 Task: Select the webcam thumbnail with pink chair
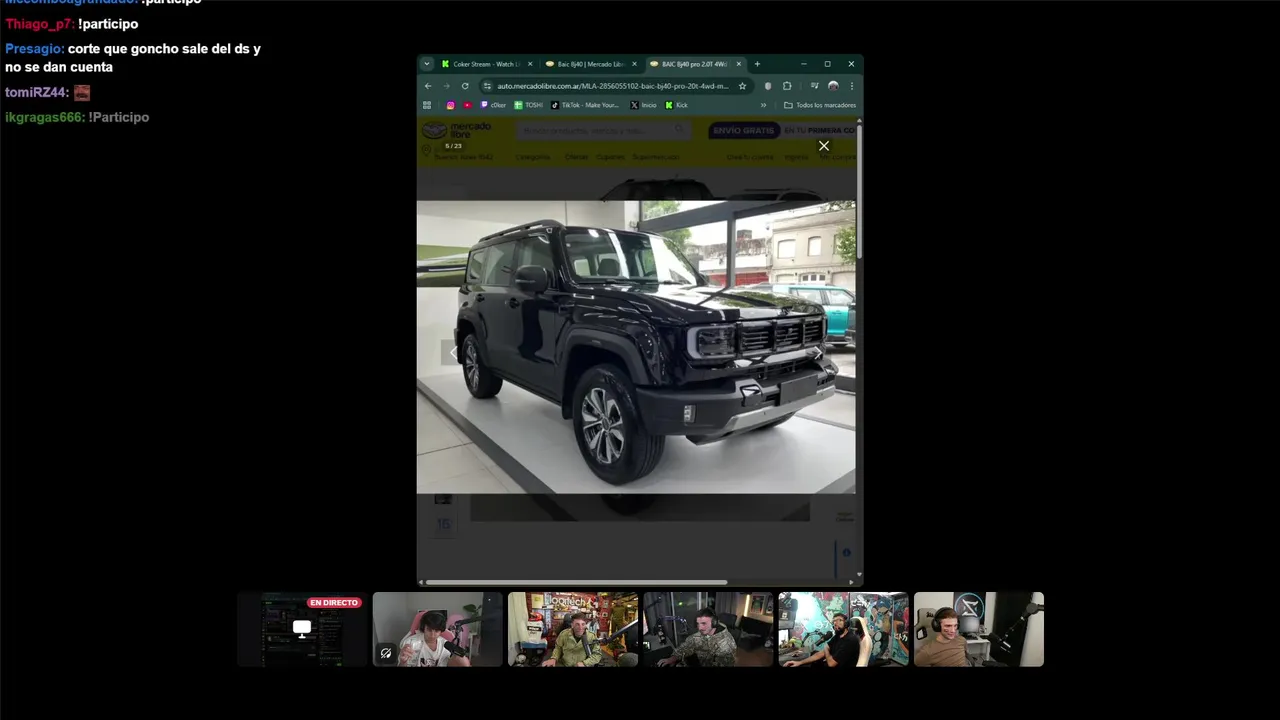[x=438, y=629]
